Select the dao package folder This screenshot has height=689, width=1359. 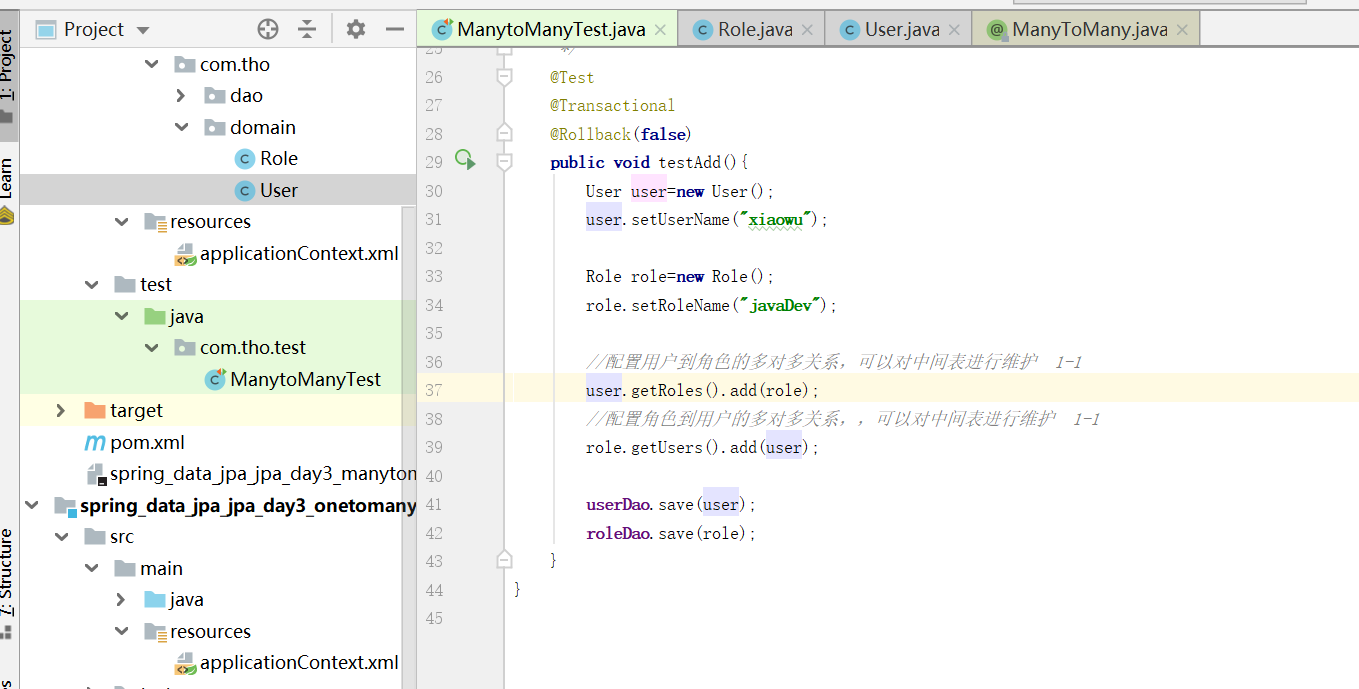(x=234, y=95)
